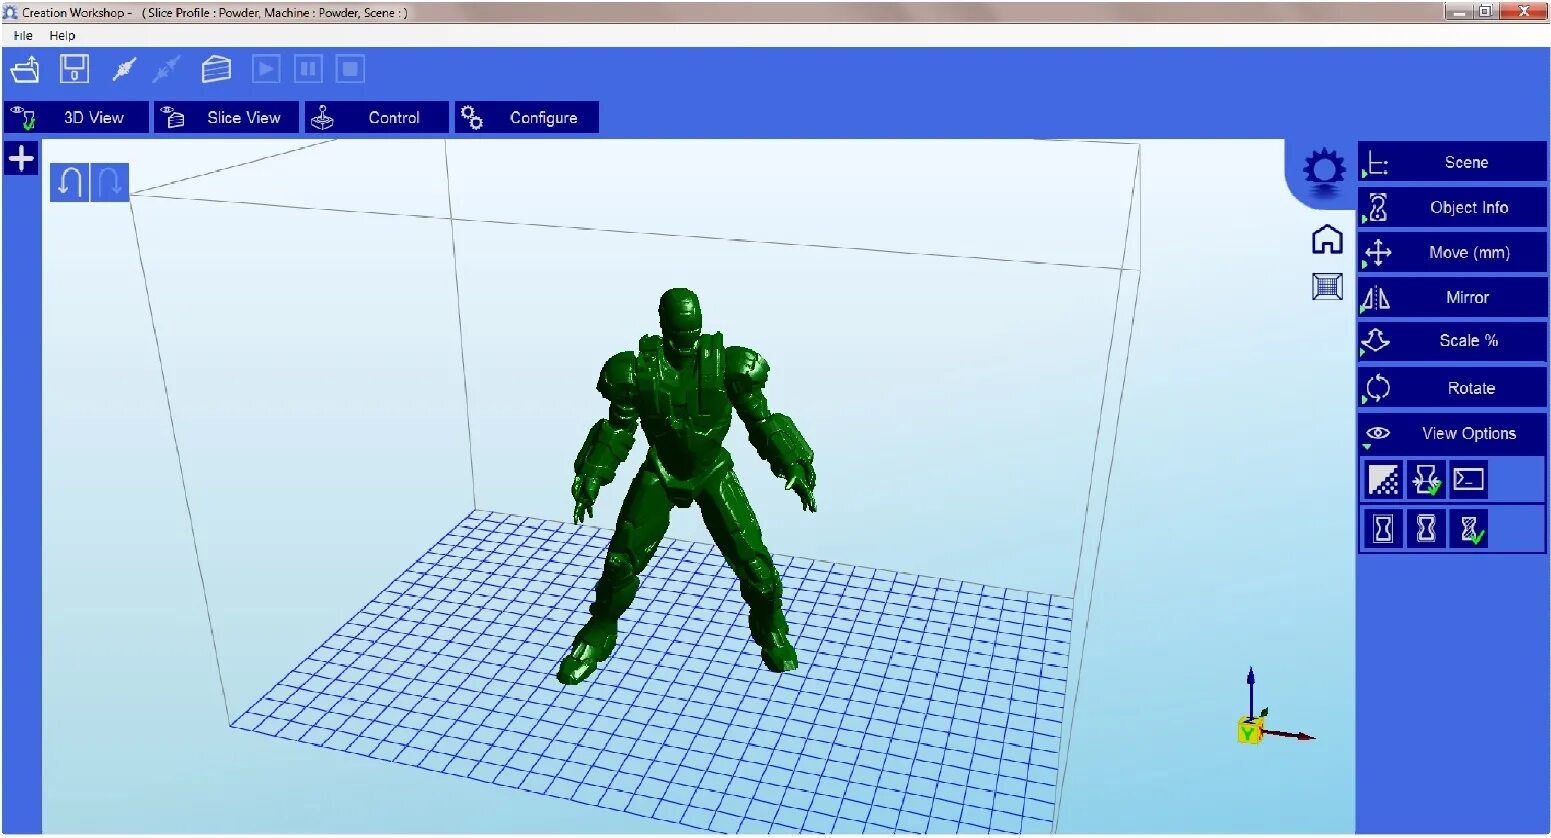The image size is (1551, 838).
Task: Toggle the gradient transparency view option
Action: (1384, 480)
